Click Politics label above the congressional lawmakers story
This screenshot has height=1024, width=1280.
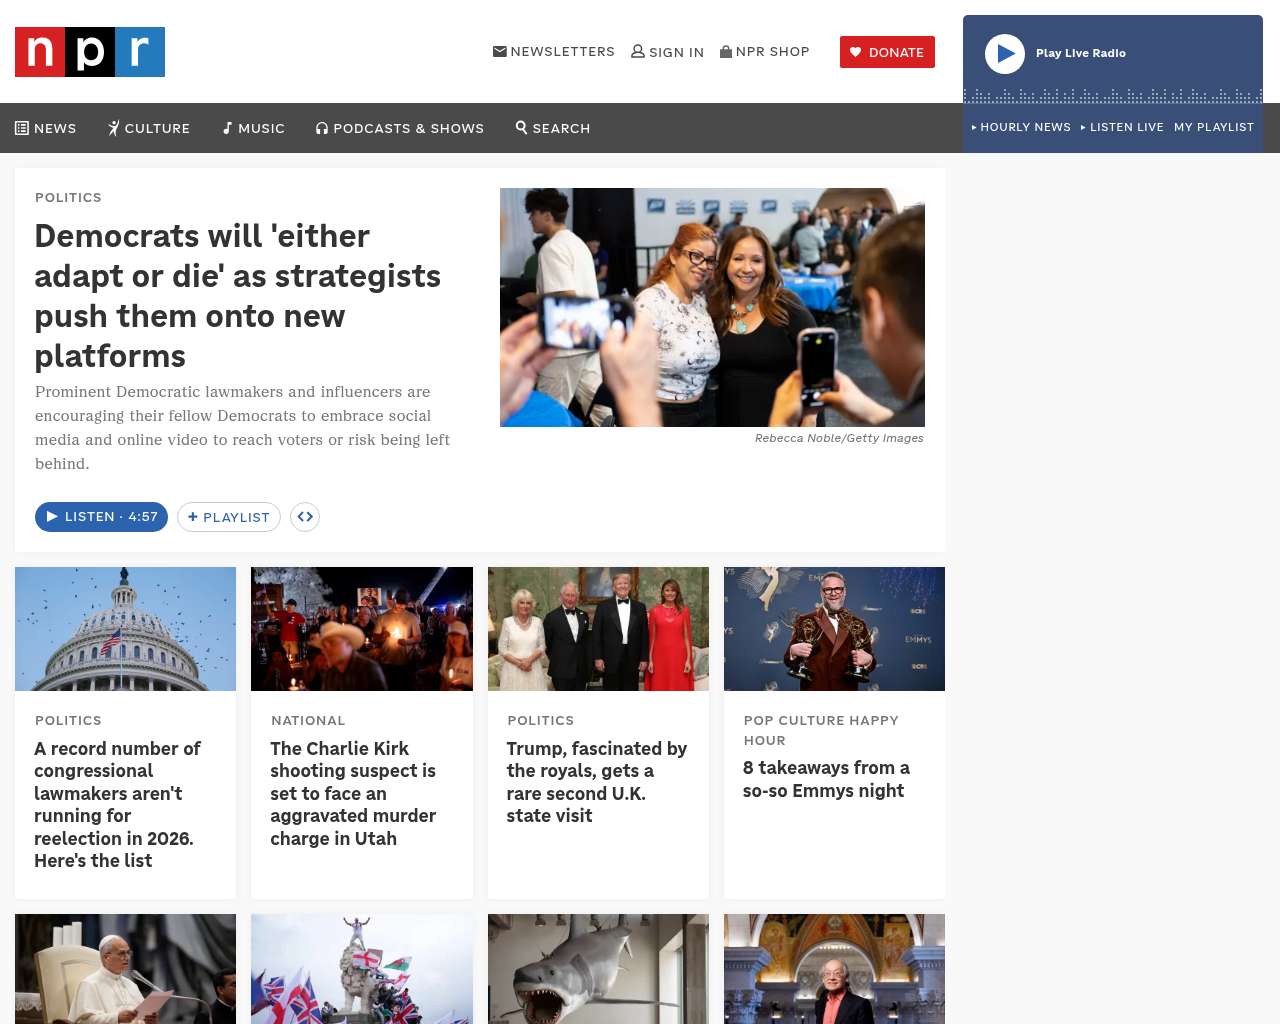68,720
